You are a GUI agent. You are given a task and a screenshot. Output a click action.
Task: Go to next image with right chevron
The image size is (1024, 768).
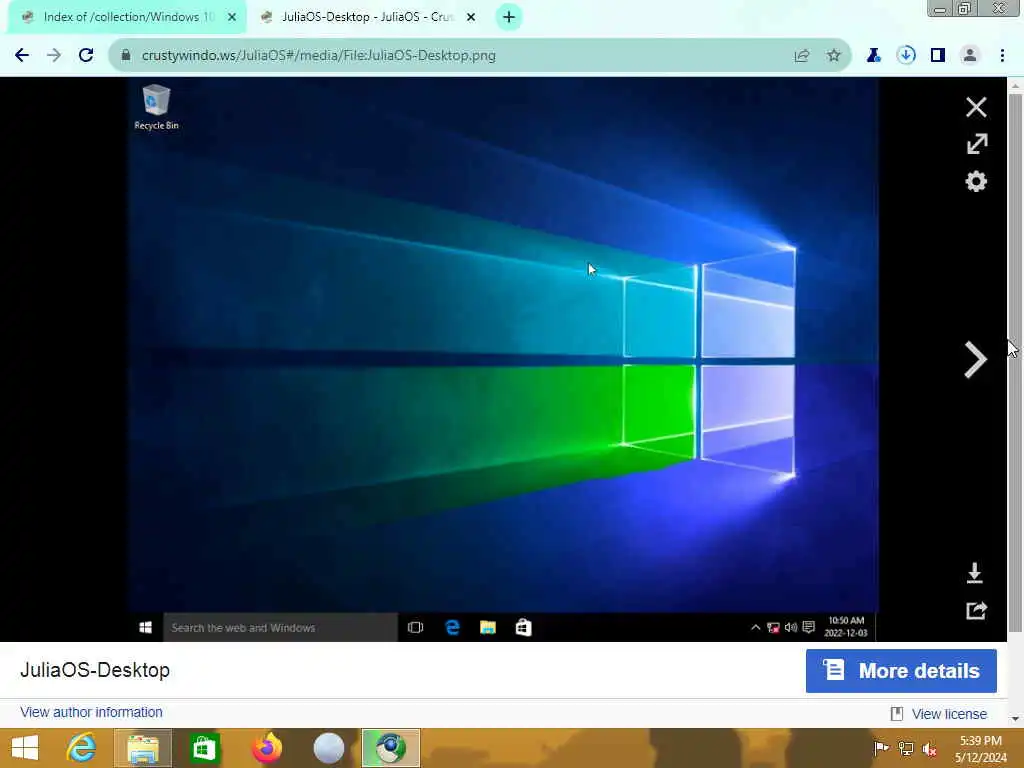[975, 359]
